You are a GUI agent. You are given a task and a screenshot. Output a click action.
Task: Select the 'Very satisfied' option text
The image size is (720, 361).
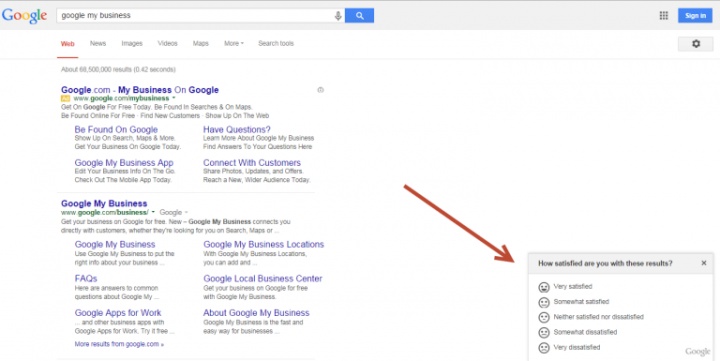(573, 287)
